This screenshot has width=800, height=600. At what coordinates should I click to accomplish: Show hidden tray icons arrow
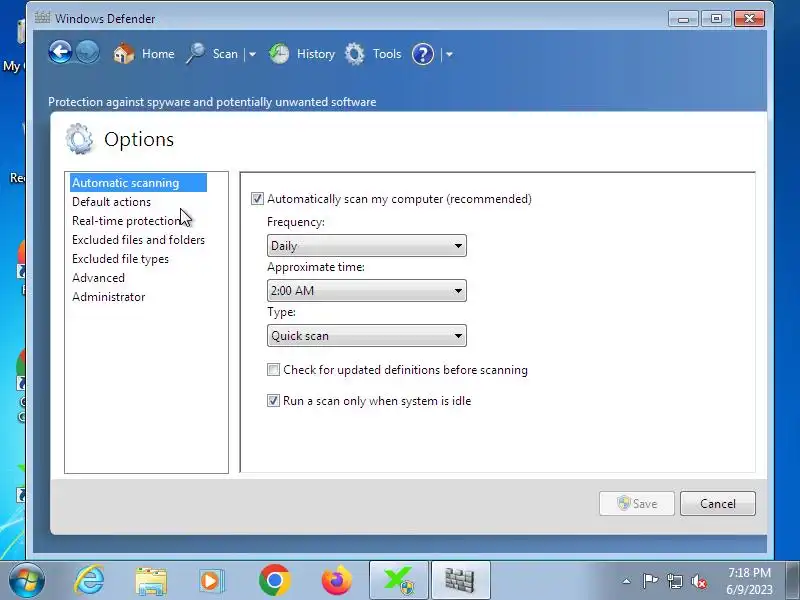627,581
